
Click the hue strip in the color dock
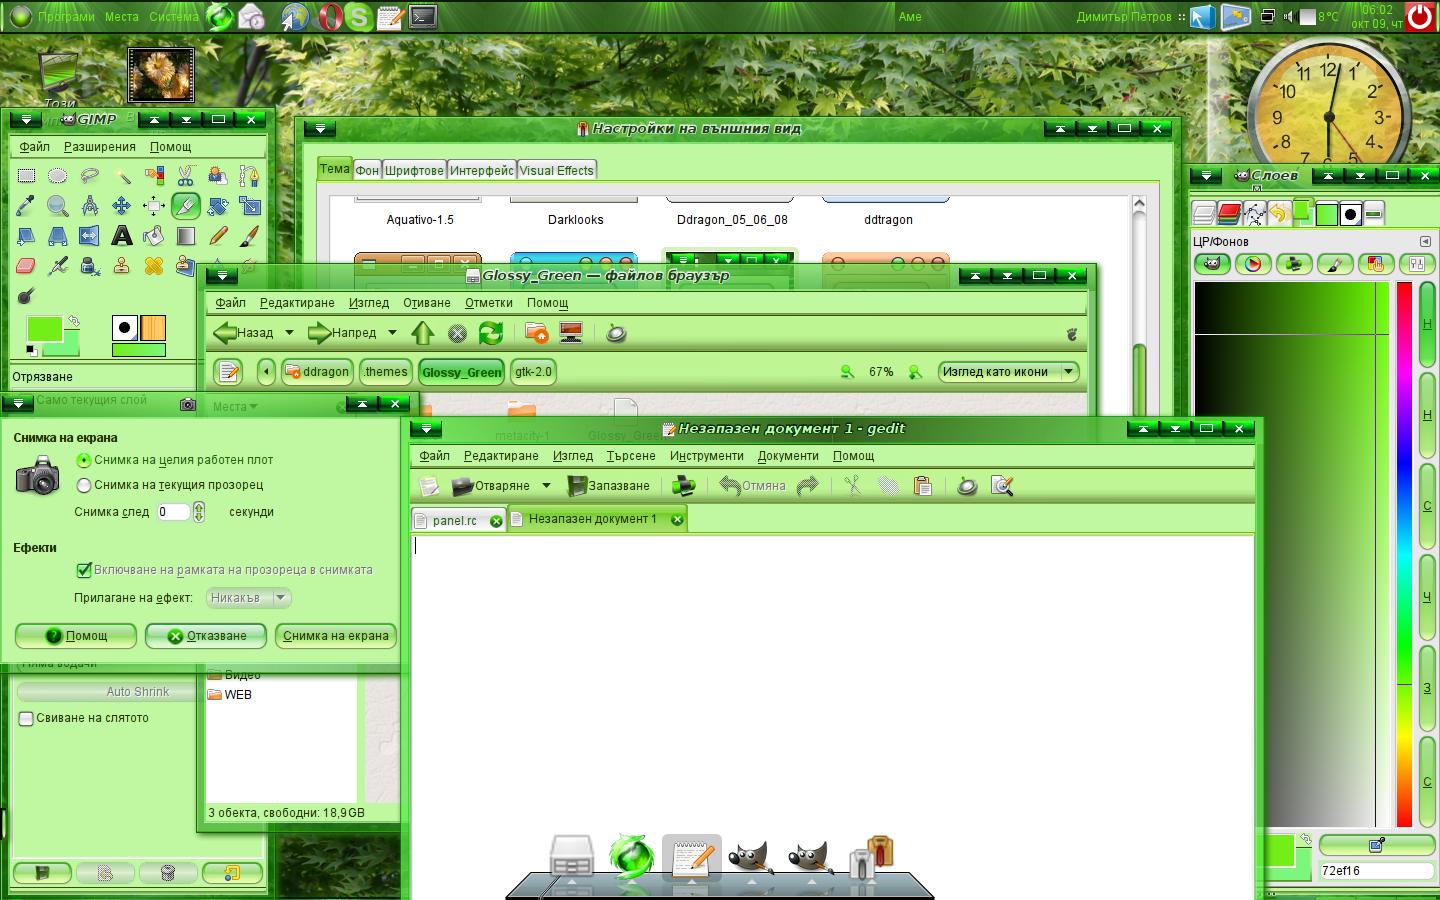[1404, 555]
